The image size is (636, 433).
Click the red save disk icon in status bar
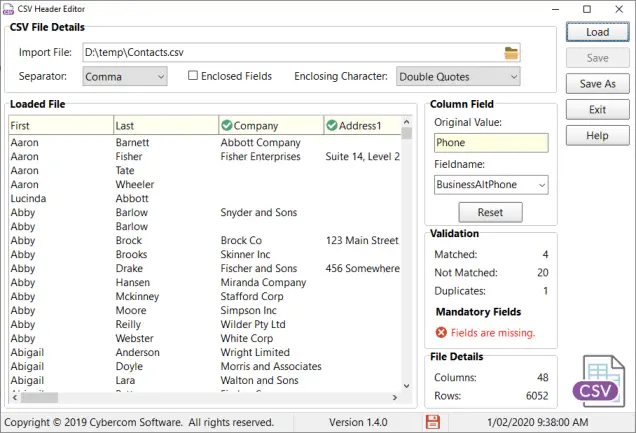point(432,422)
